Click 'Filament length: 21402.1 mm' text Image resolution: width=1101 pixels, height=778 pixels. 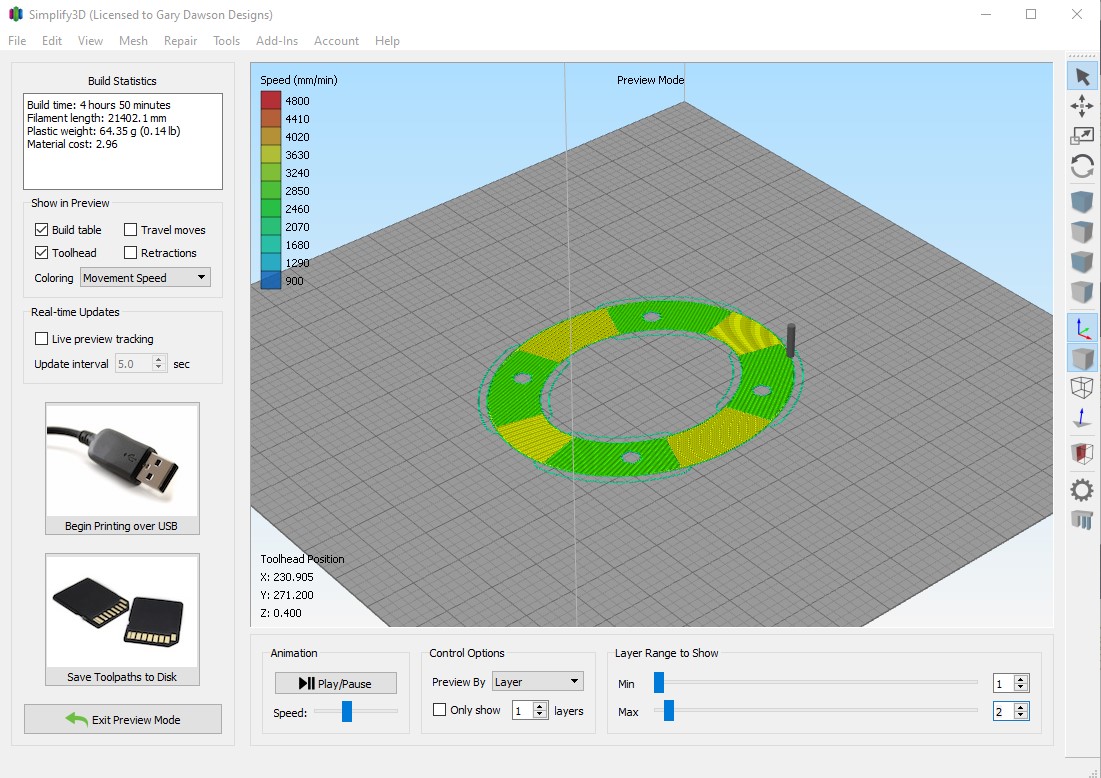click(97, 118)
